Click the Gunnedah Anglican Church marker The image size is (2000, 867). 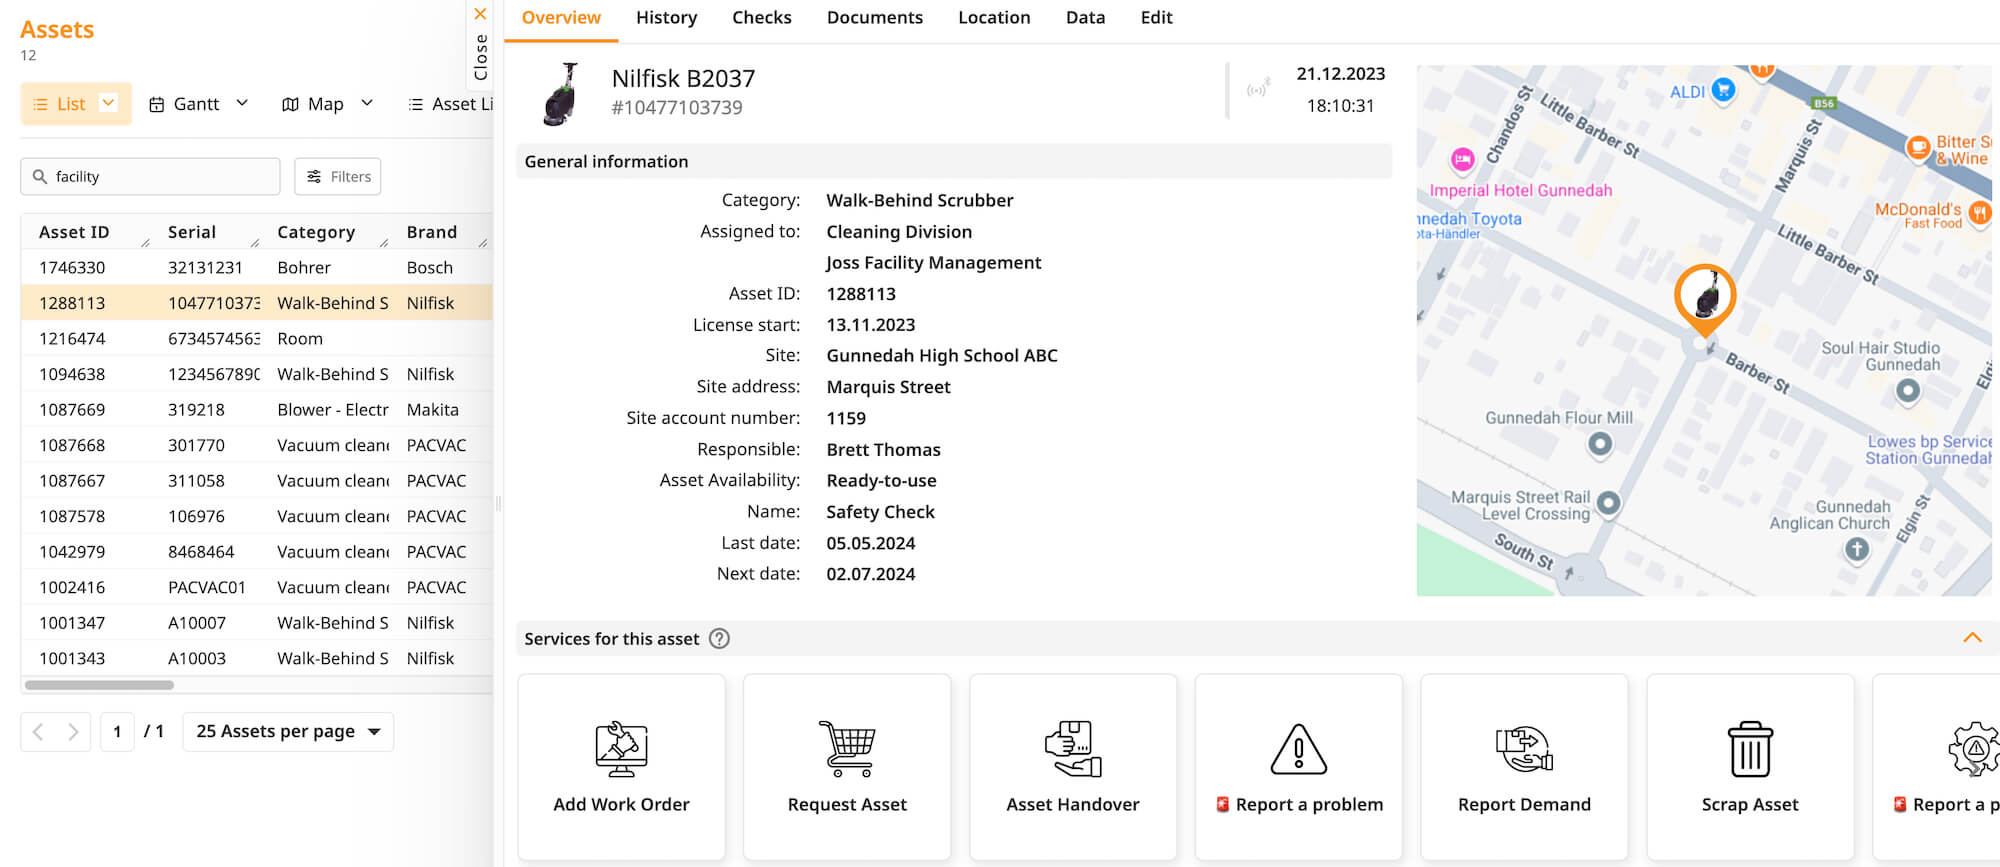click(1857, 549)
